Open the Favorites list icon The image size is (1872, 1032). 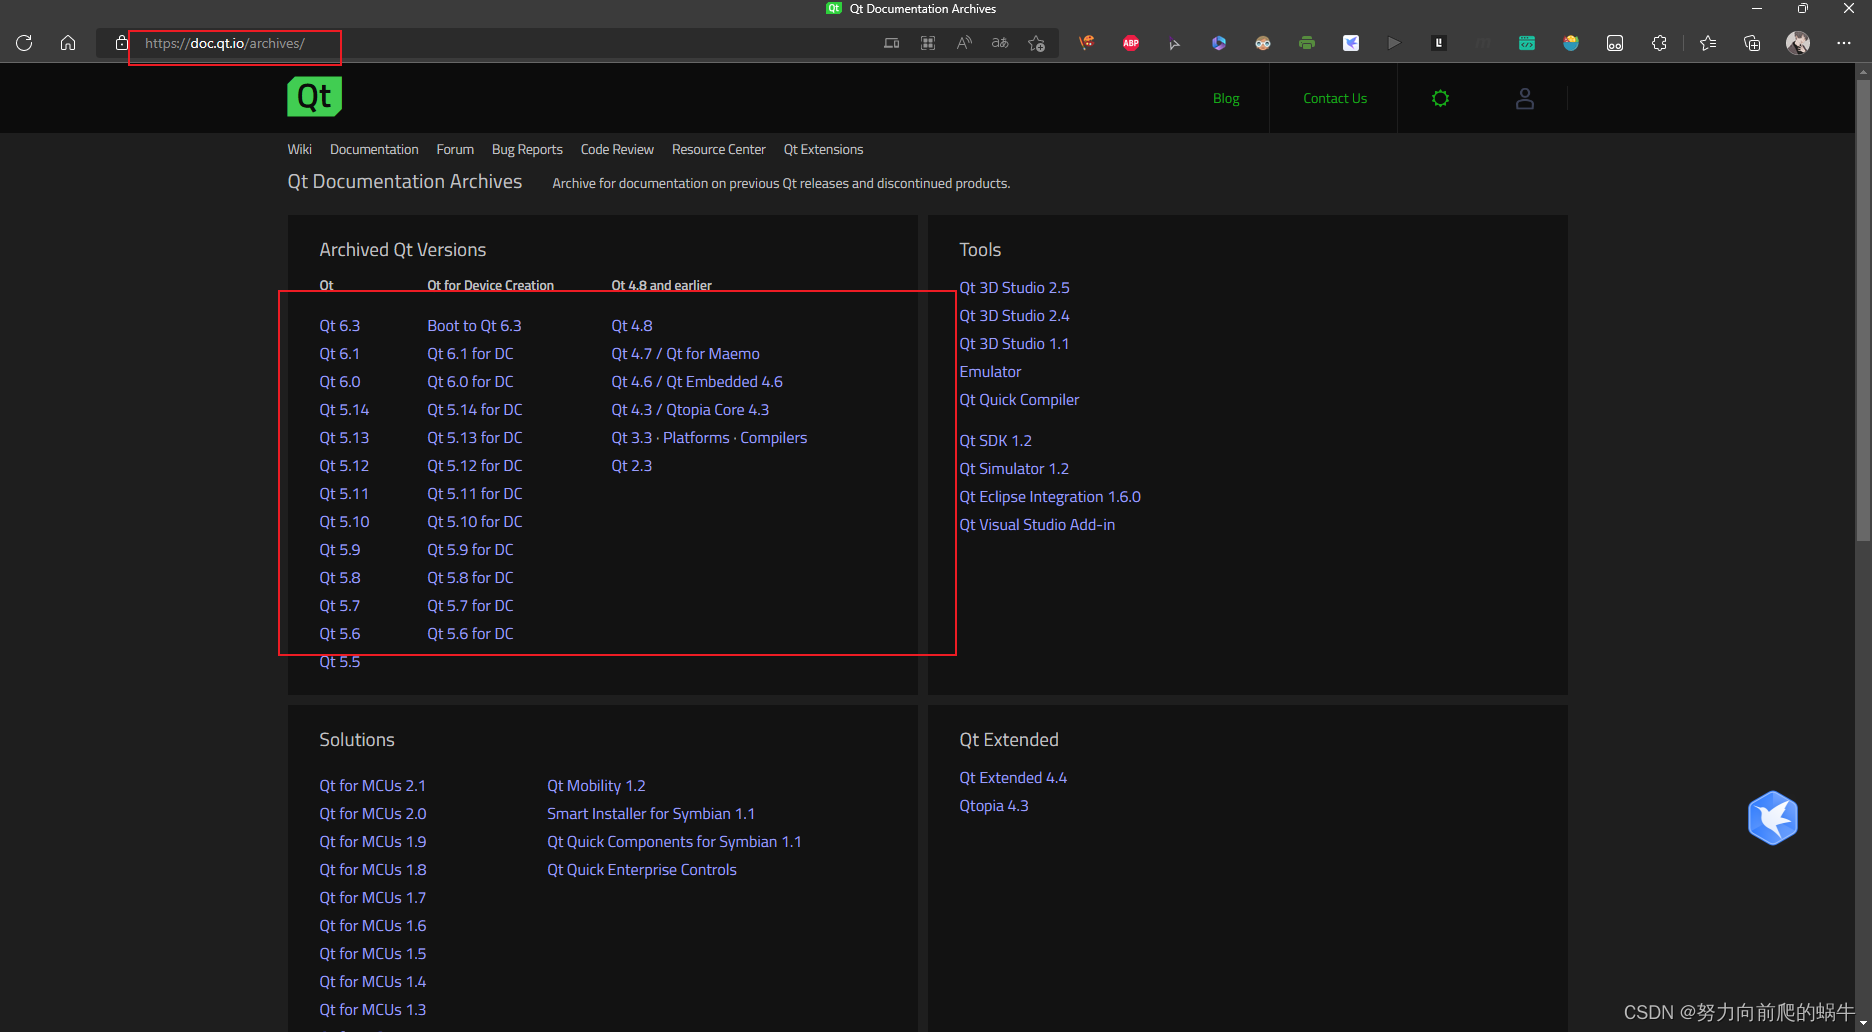point(1708,43)
